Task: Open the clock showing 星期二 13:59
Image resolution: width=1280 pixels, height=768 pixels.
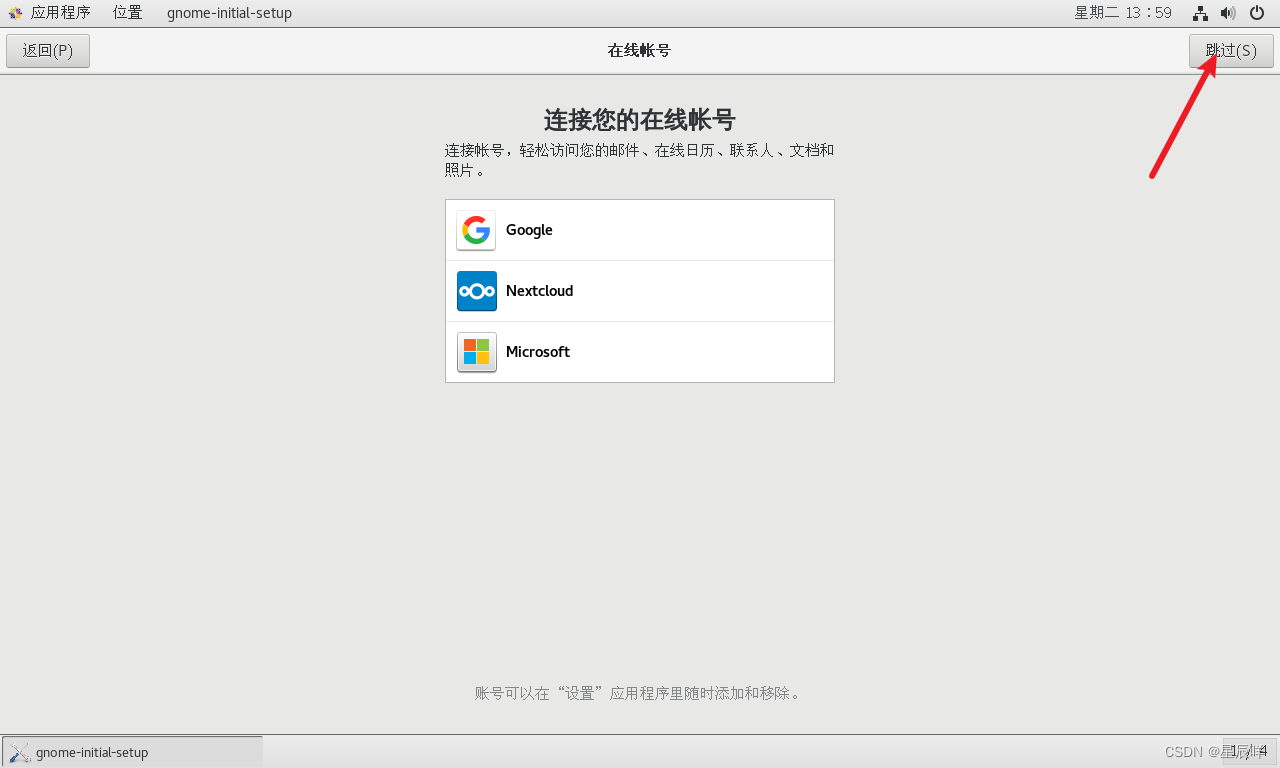Action: pyautogui.click(x=1123, y=13)
